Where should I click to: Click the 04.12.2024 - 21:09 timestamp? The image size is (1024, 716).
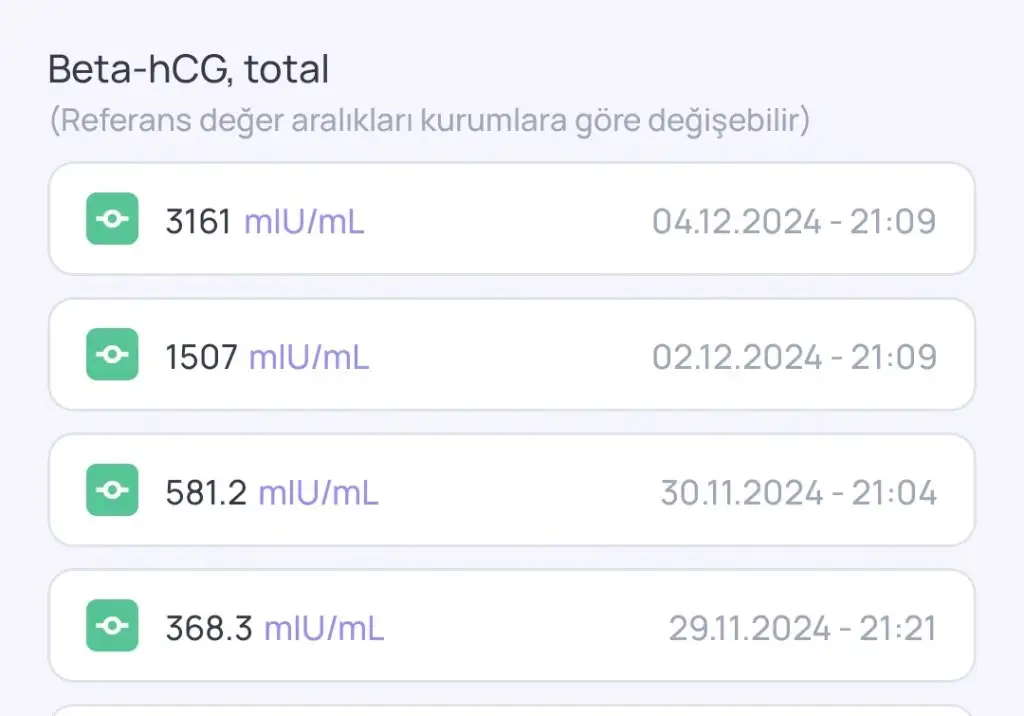click(x=794, y=221)
